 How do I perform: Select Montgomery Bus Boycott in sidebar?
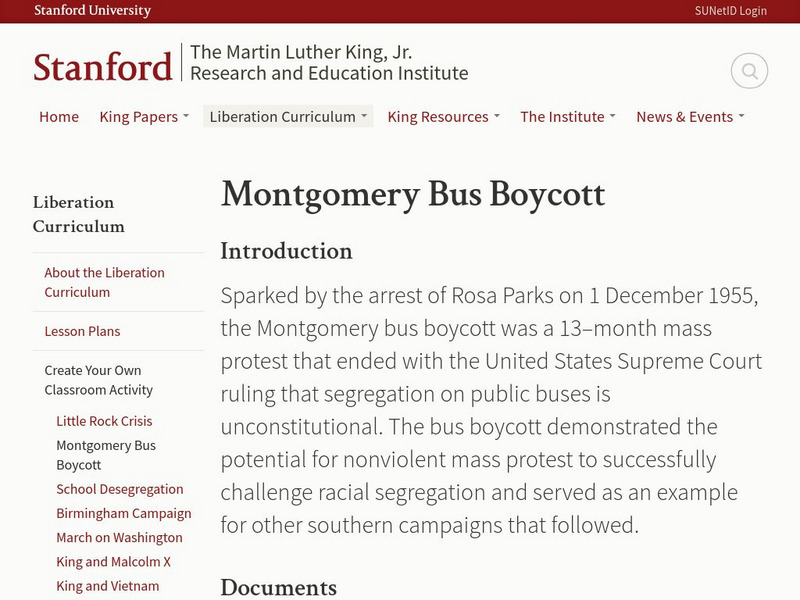click(106, 455)
